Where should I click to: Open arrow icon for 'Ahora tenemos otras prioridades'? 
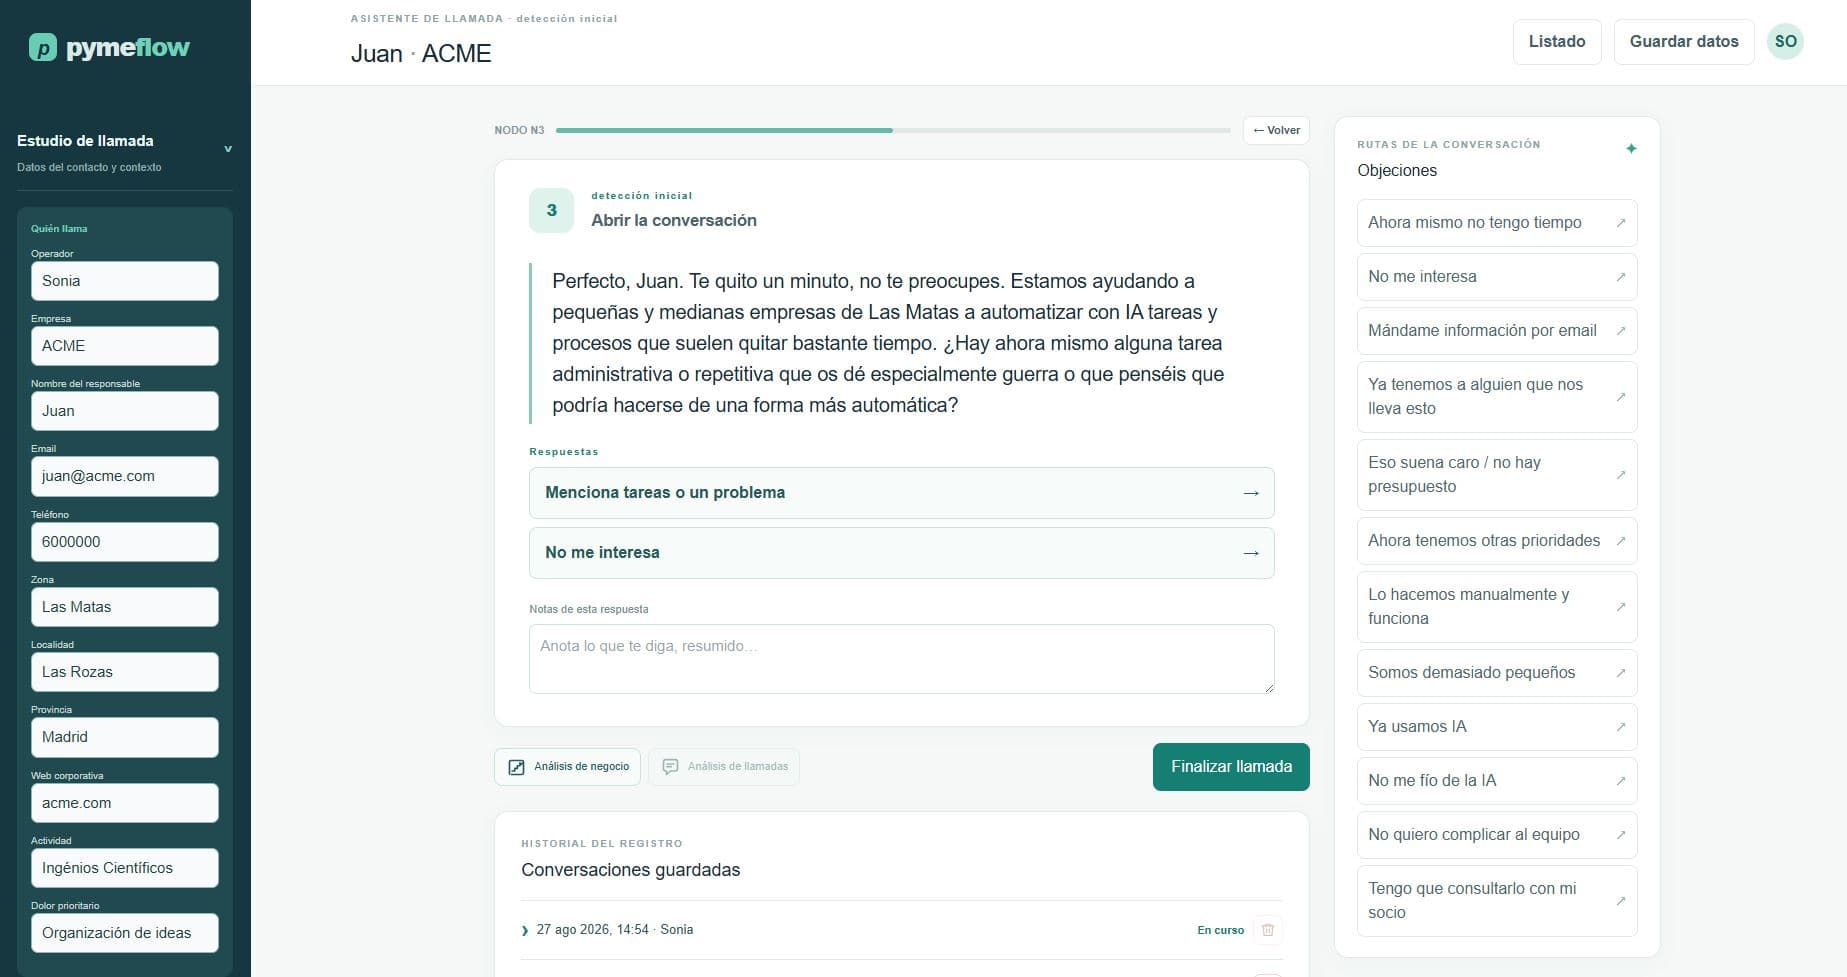[1621, 541]
